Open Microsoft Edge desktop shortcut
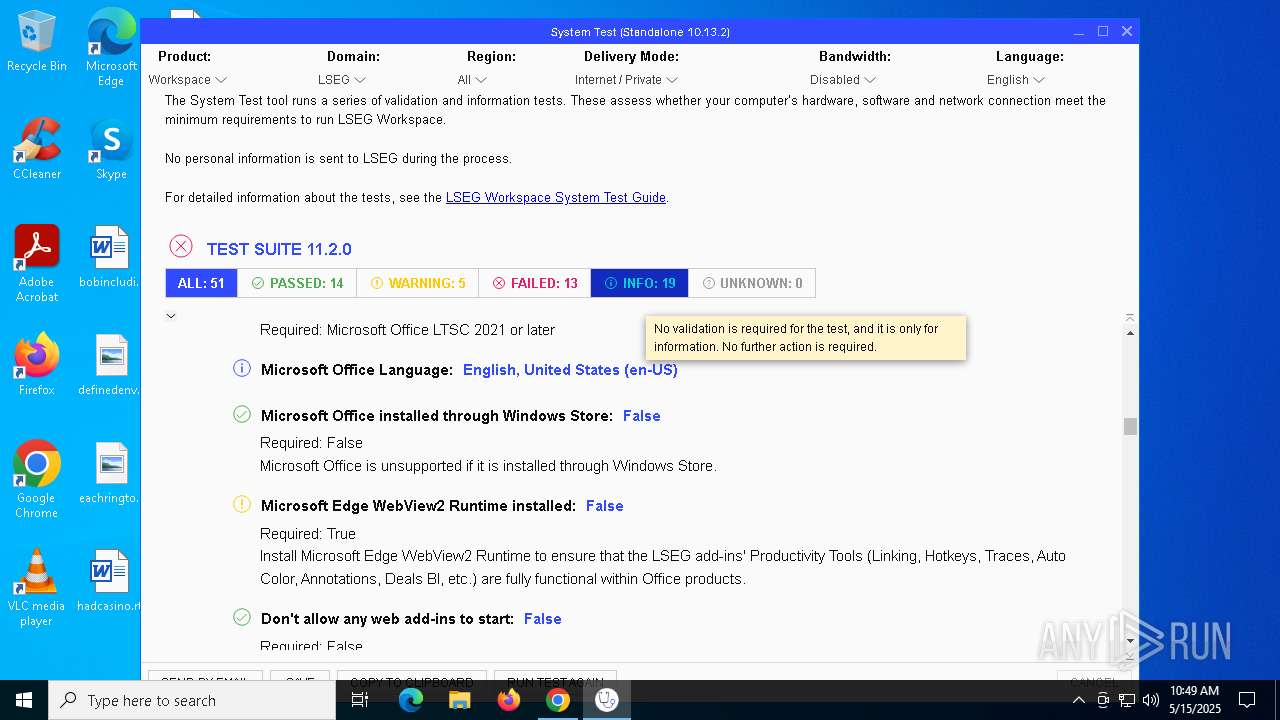 click(111, 47)
